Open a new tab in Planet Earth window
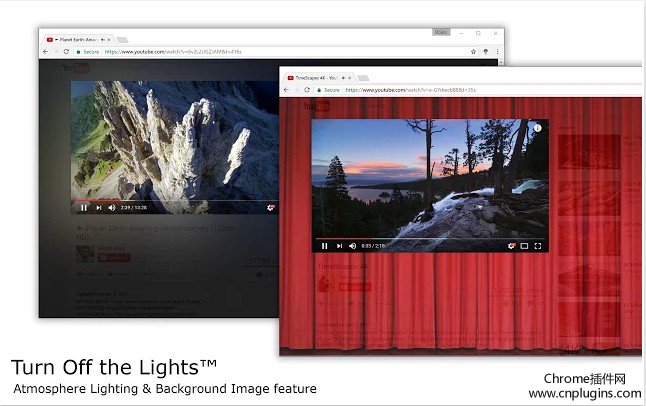This screenshot has height=406, width=646. click(122, 40)
